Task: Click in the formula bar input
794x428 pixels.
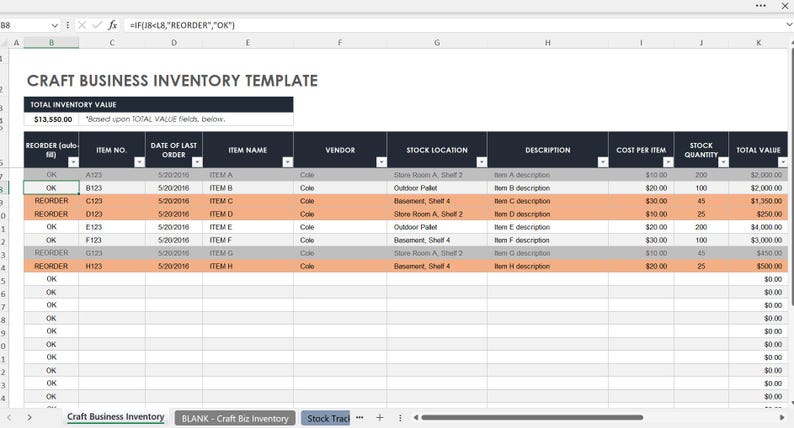Action: tap(453, 25)
